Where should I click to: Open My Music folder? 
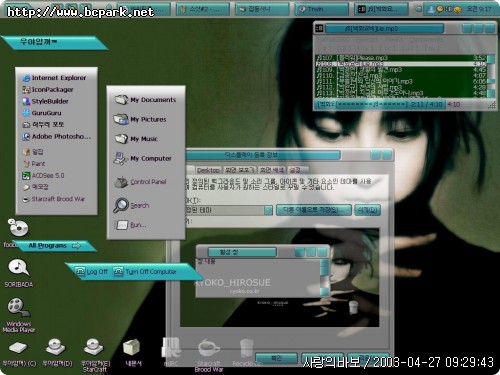click(136, 139)
